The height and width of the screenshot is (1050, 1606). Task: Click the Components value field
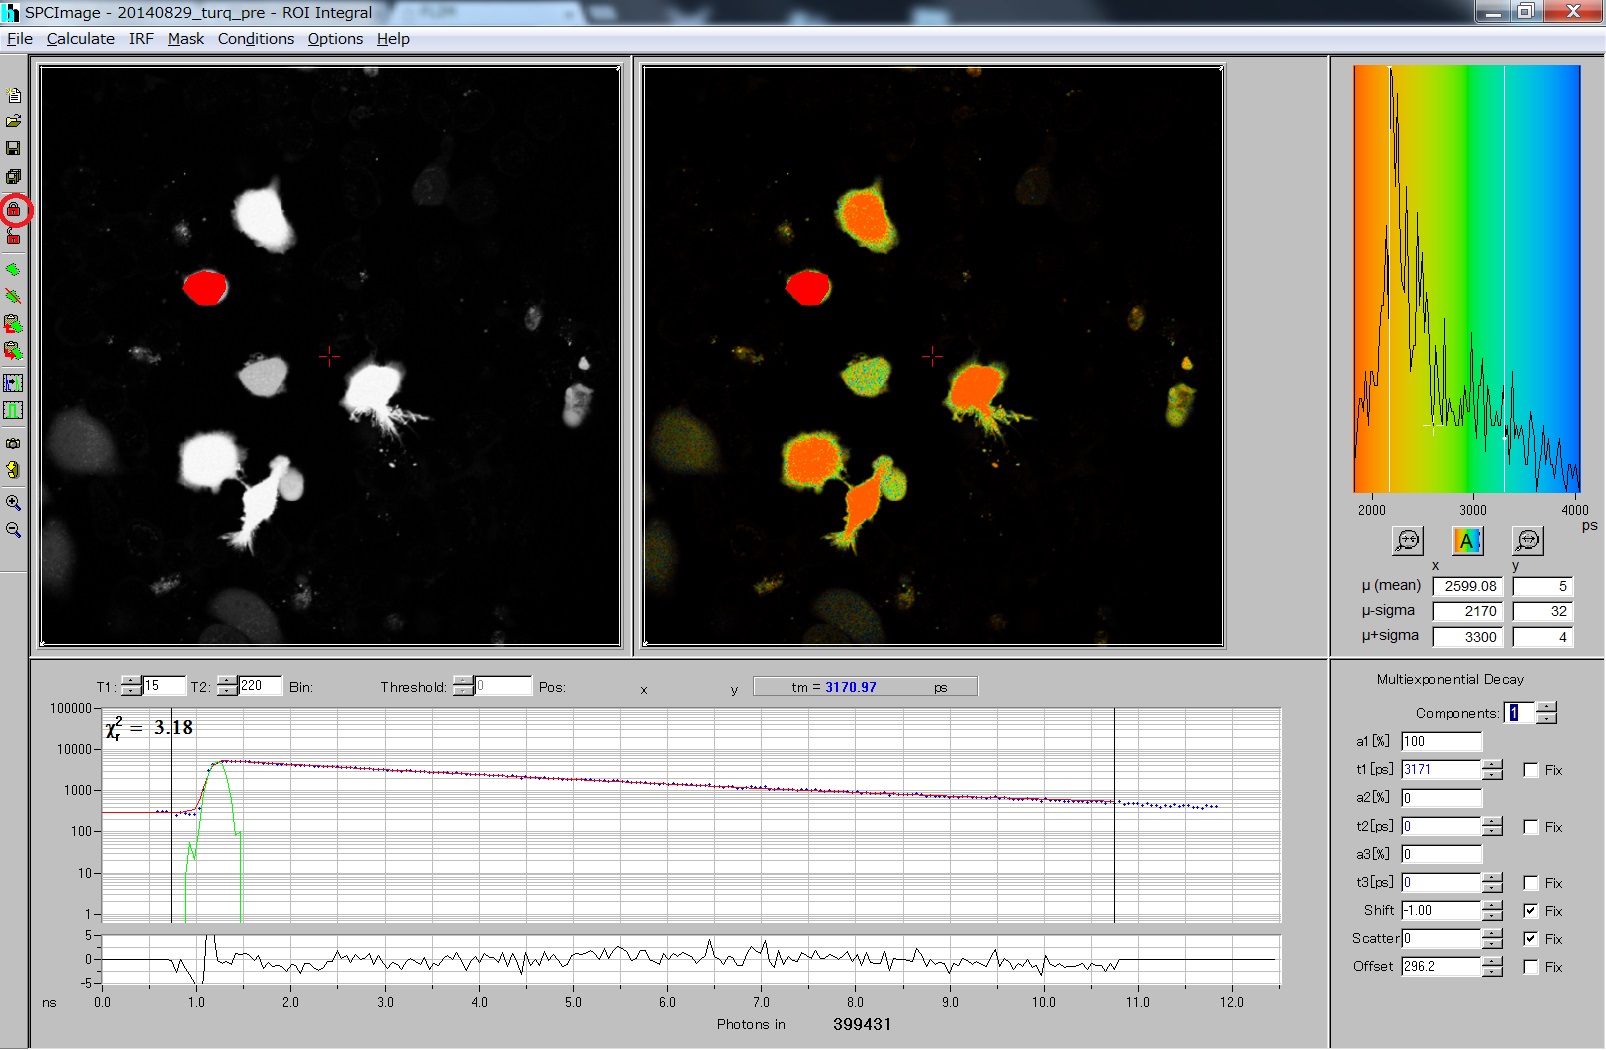point(1520,713)
